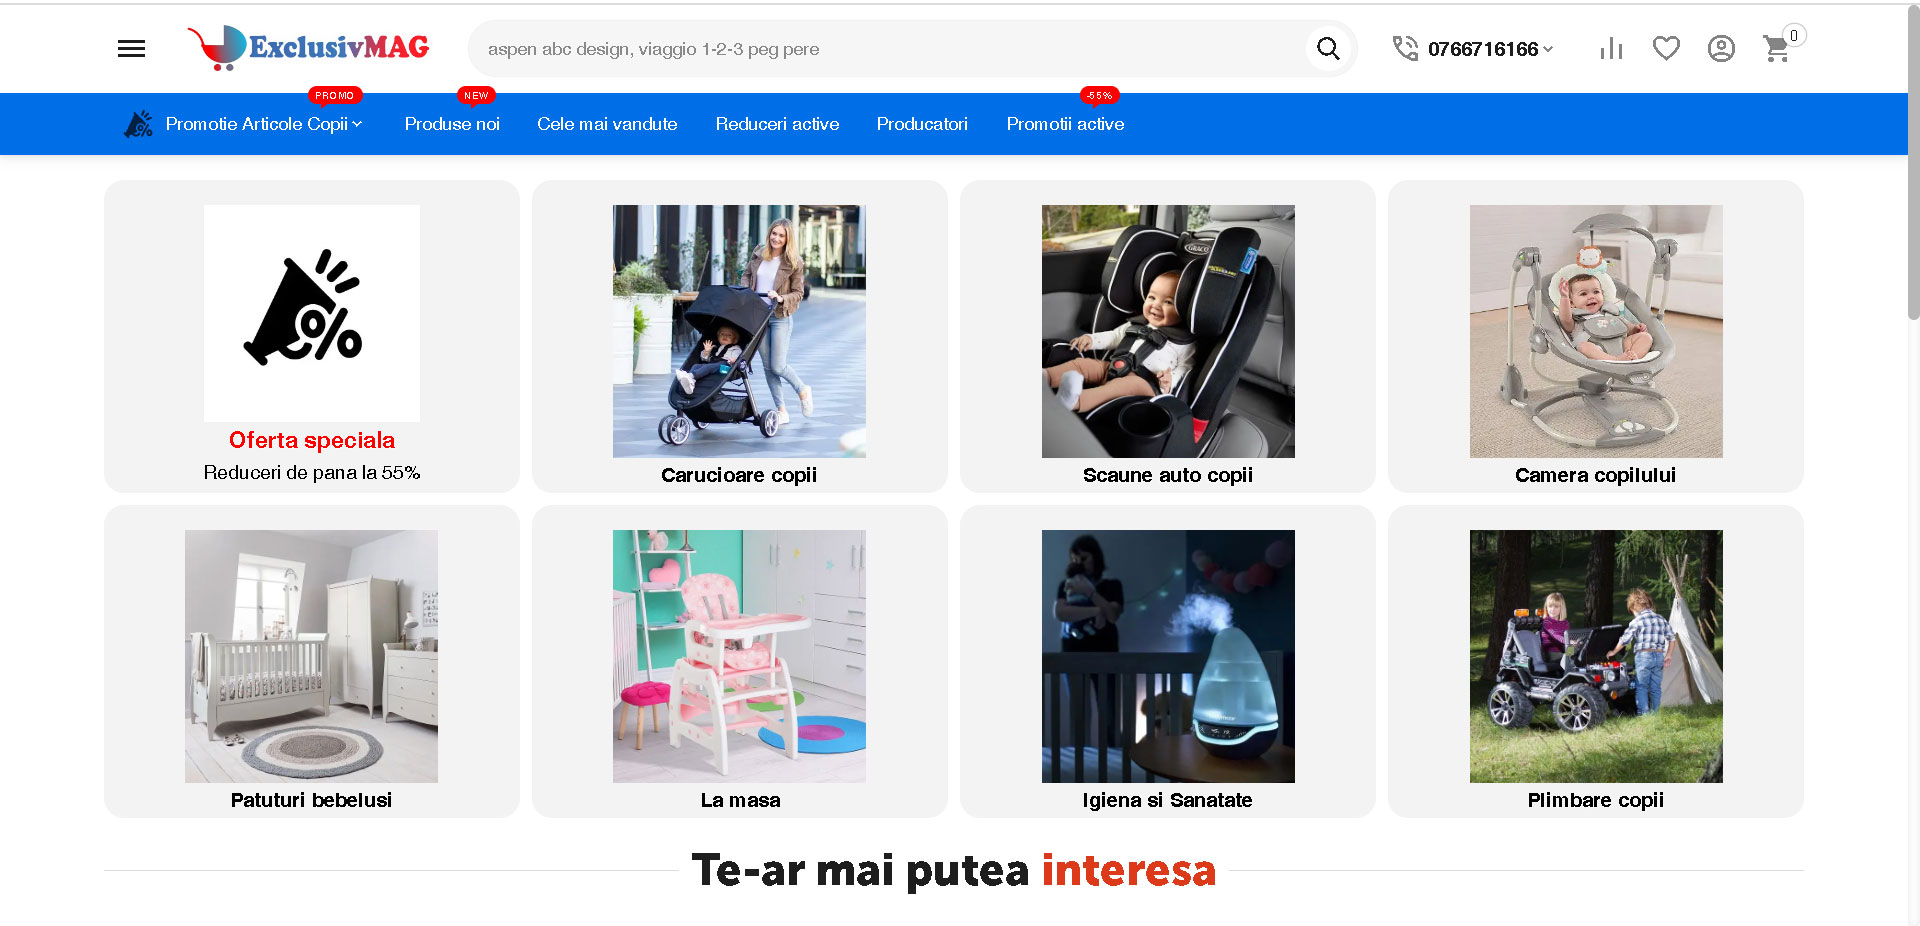Image resolution: width=1920 pixels, height=926 pixels.
Task: Expand the Promotie Articole Copii dropdown arrow
Action: (x=357, y=124)
